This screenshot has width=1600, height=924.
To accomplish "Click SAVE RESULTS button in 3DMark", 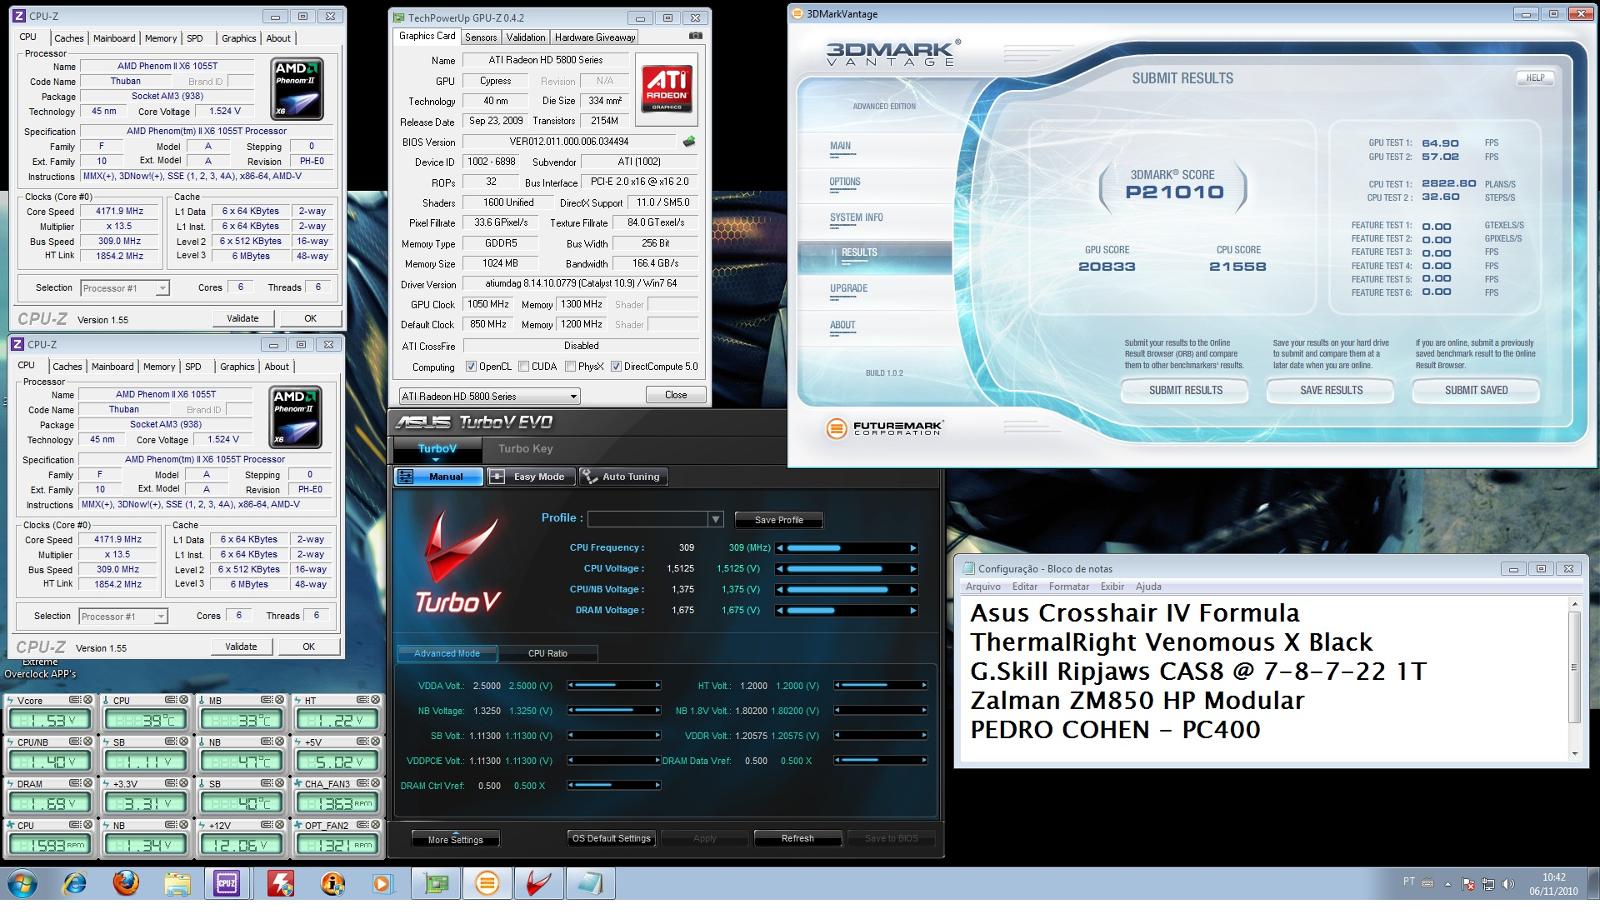I will [x=1331, y=390].
